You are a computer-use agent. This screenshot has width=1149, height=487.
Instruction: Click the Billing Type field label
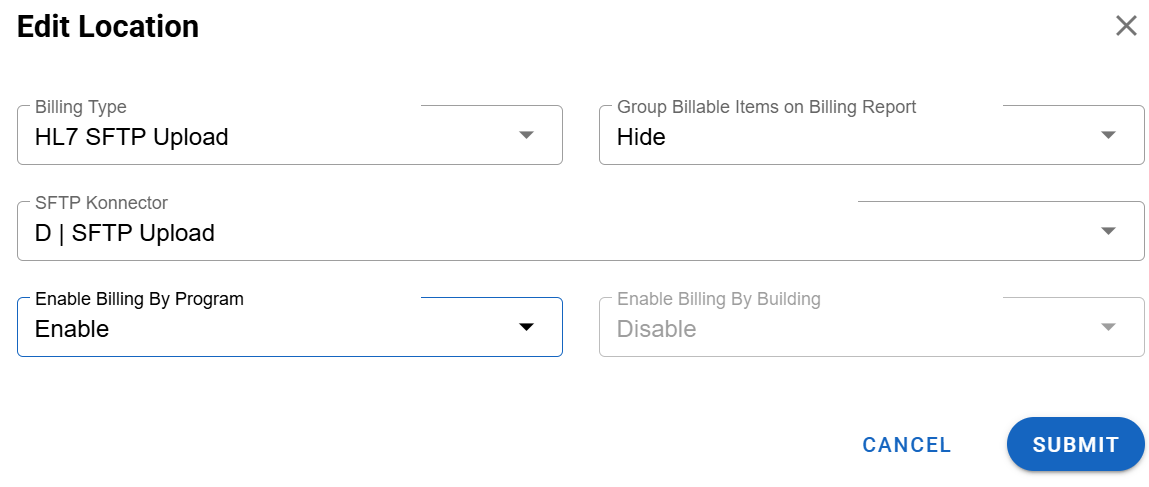[x=81, y=107]
